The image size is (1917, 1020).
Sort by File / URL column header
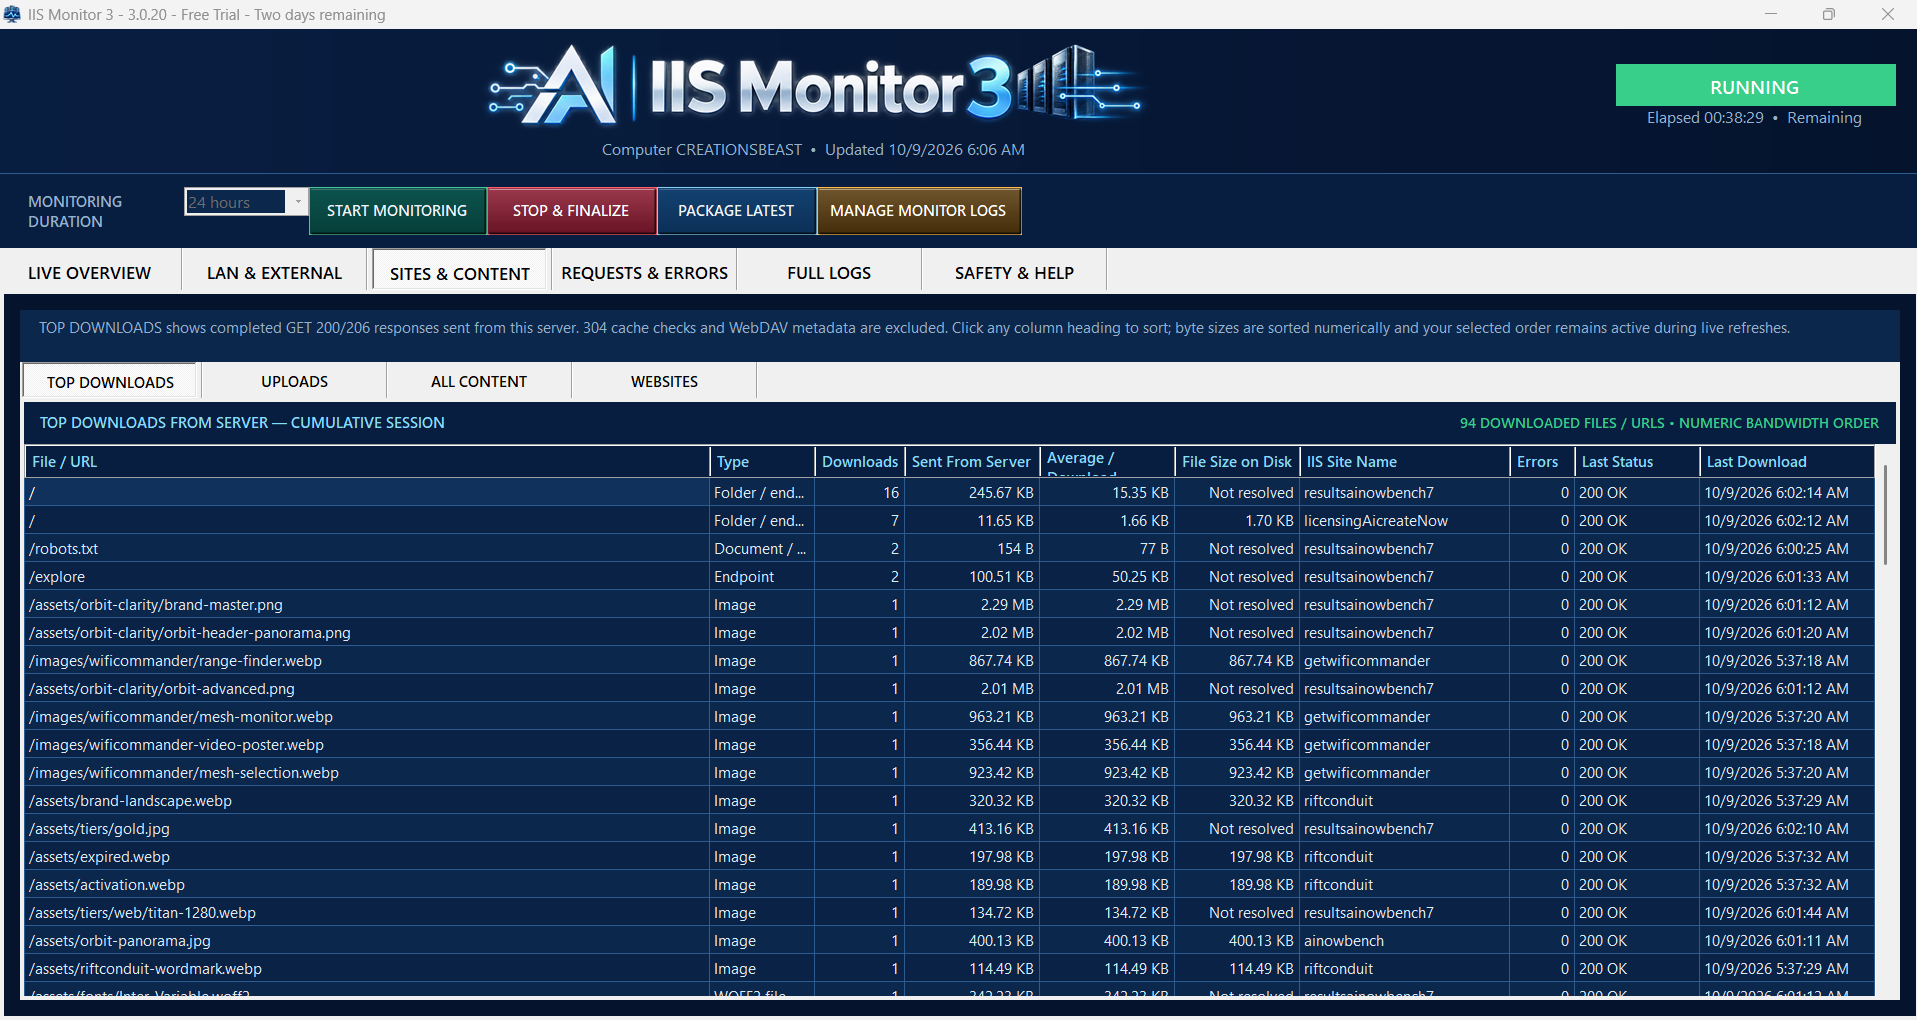[x=367, y=462]
